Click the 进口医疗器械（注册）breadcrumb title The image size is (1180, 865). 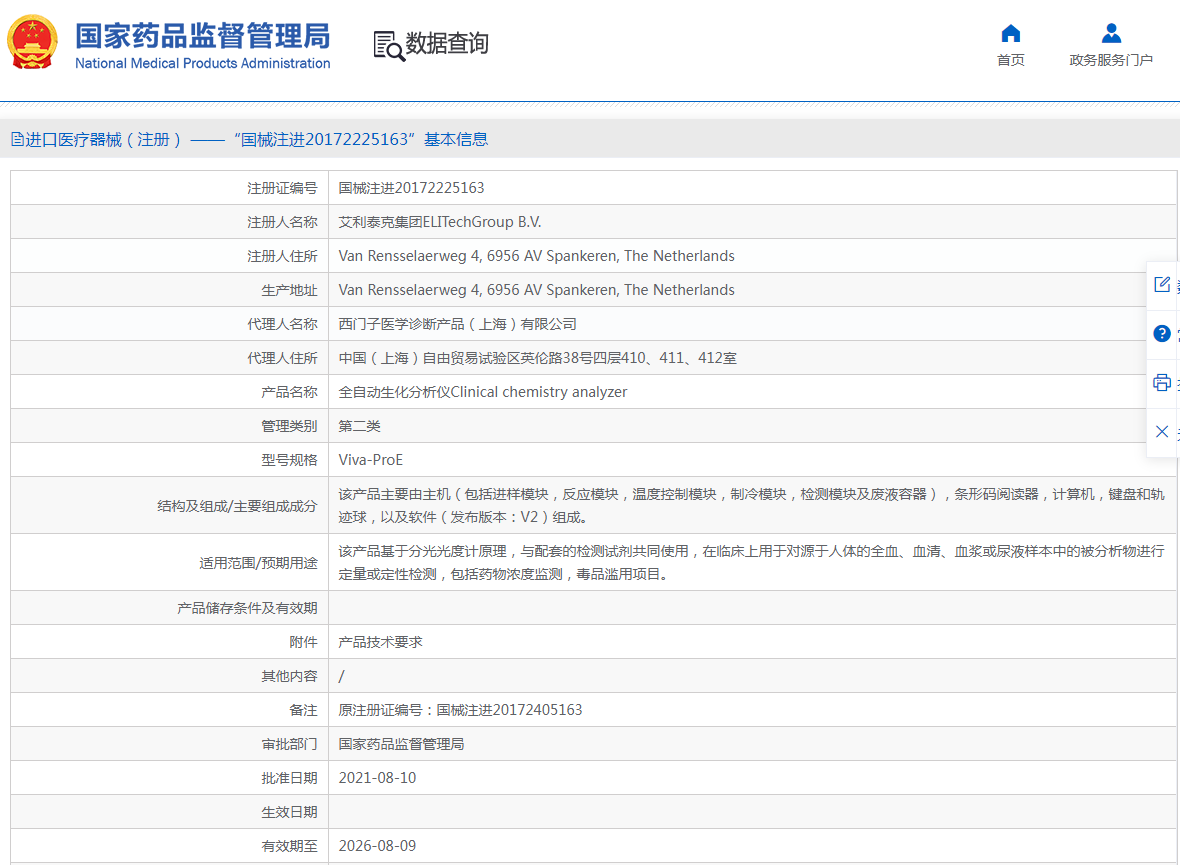pyautogui.click(x=103, y=139)
